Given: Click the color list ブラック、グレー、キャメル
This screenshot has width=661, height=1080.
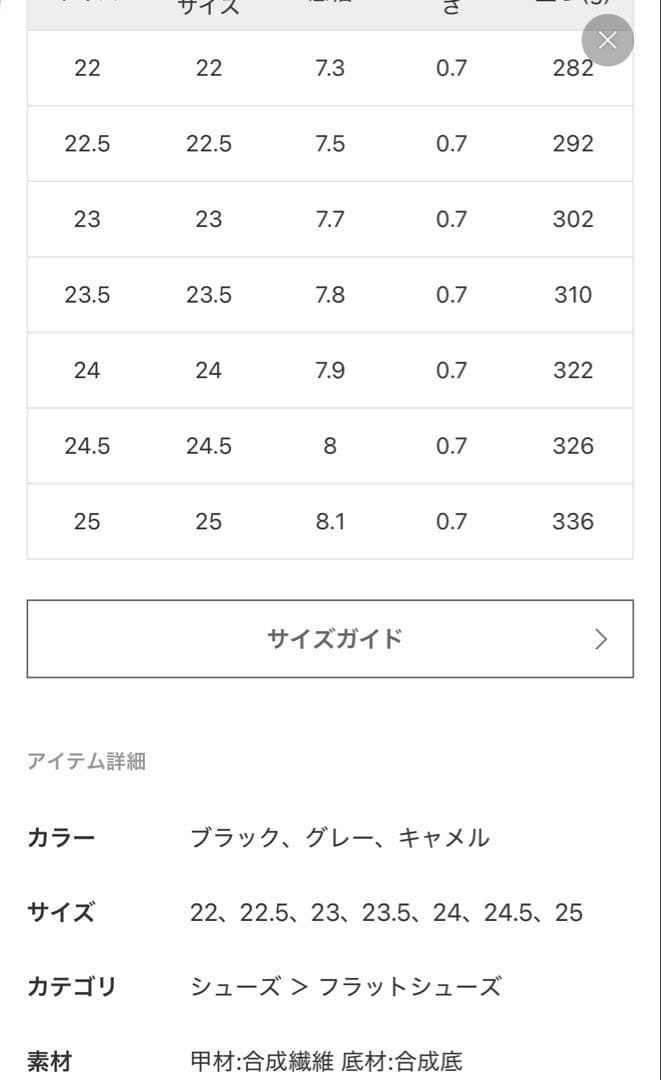Looking at the screenshot, I should [340, 838].
